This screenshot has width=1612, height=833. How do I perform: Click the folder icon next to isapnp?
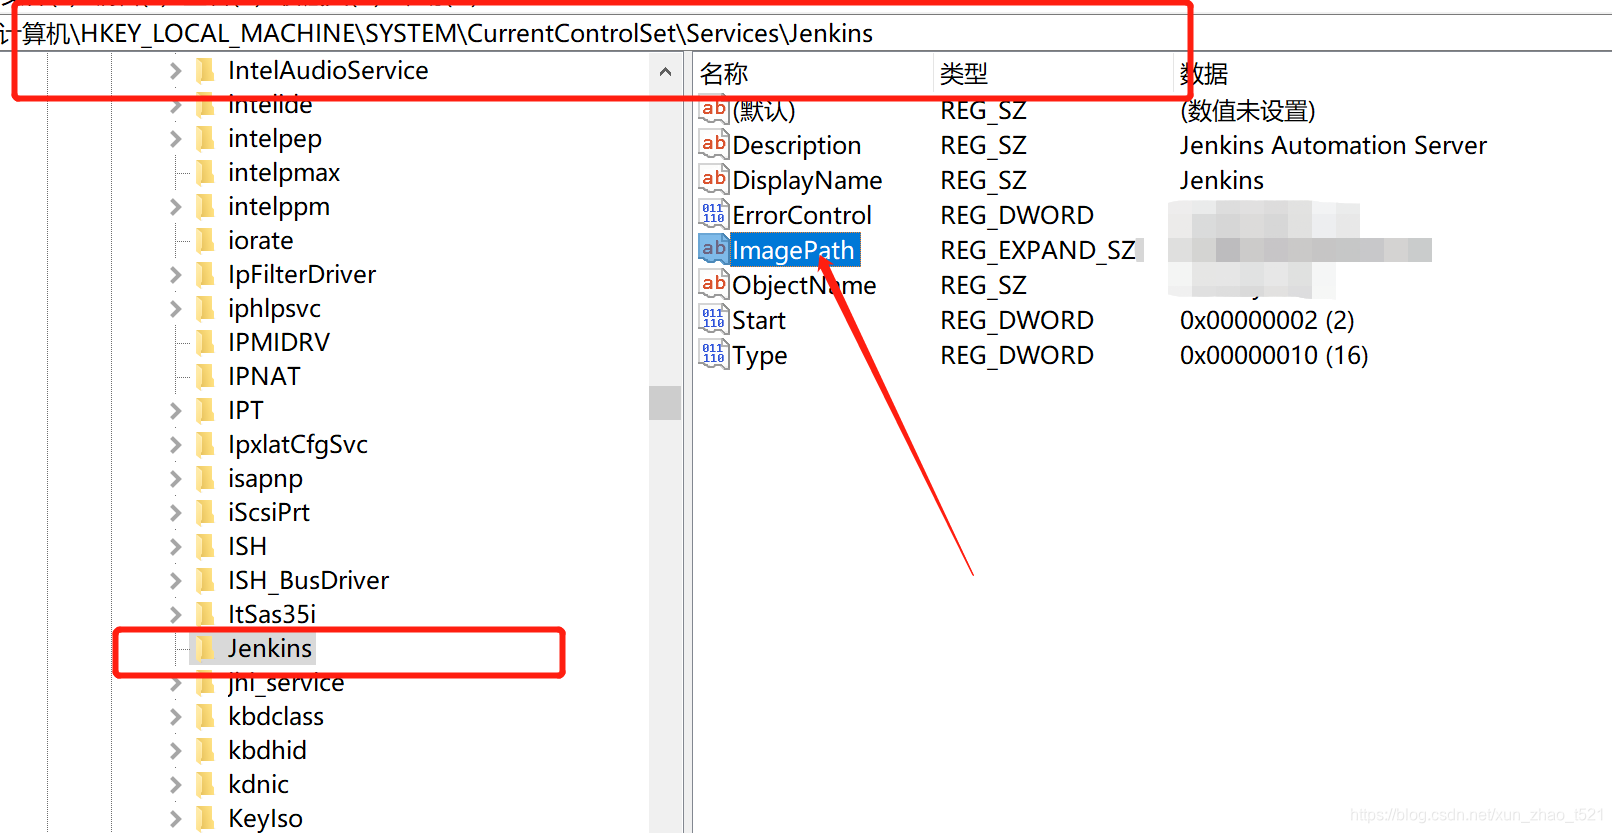tap(206, 478)
